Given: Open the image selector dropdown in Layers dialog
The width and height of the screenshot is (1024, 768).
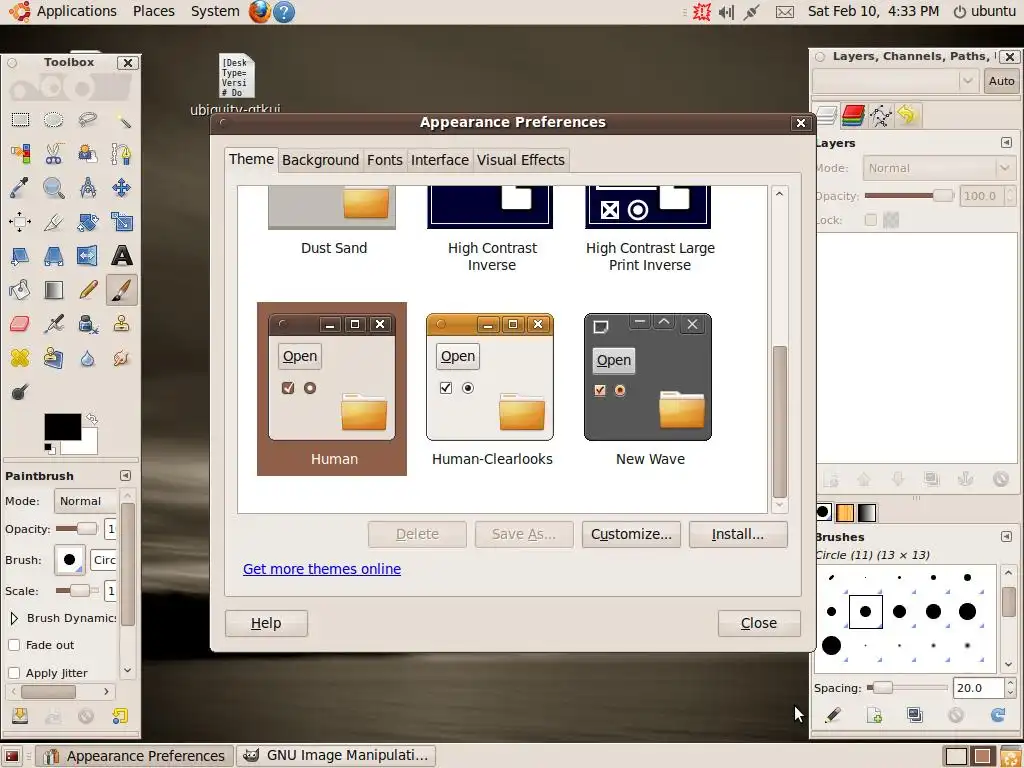Looking at the screenshot, I should click(x=894, y=81).
